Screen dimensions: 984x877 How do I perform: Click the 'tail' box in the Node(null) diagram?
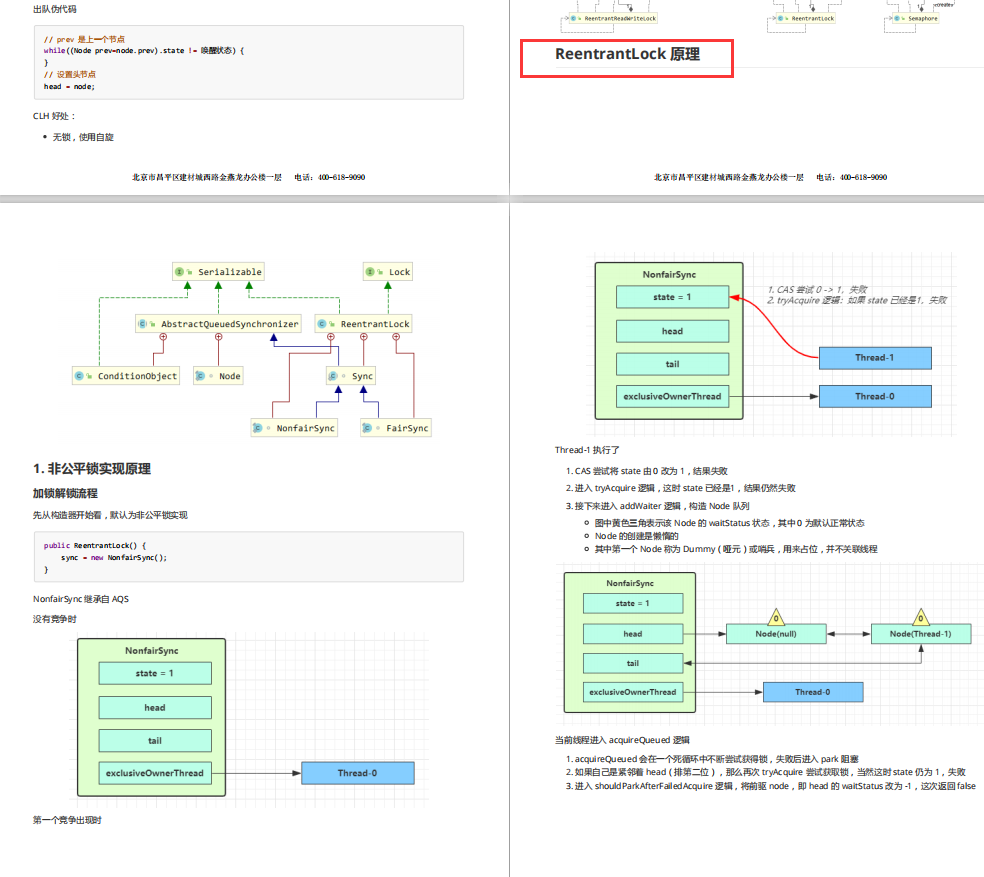[x=633, y=663]
